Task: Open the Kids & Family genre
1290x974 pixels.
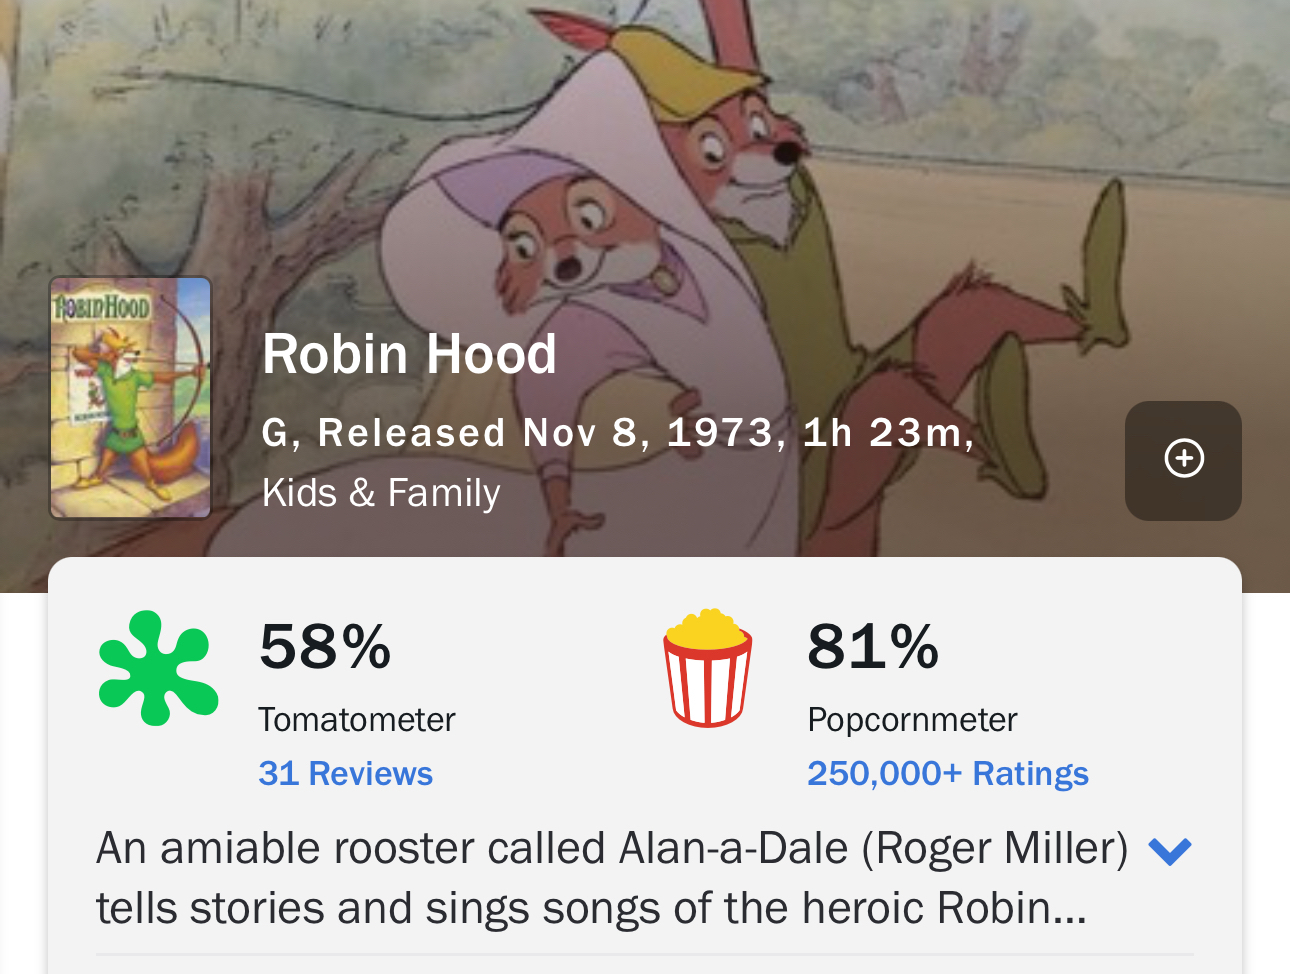Action: tap(381, 493)
